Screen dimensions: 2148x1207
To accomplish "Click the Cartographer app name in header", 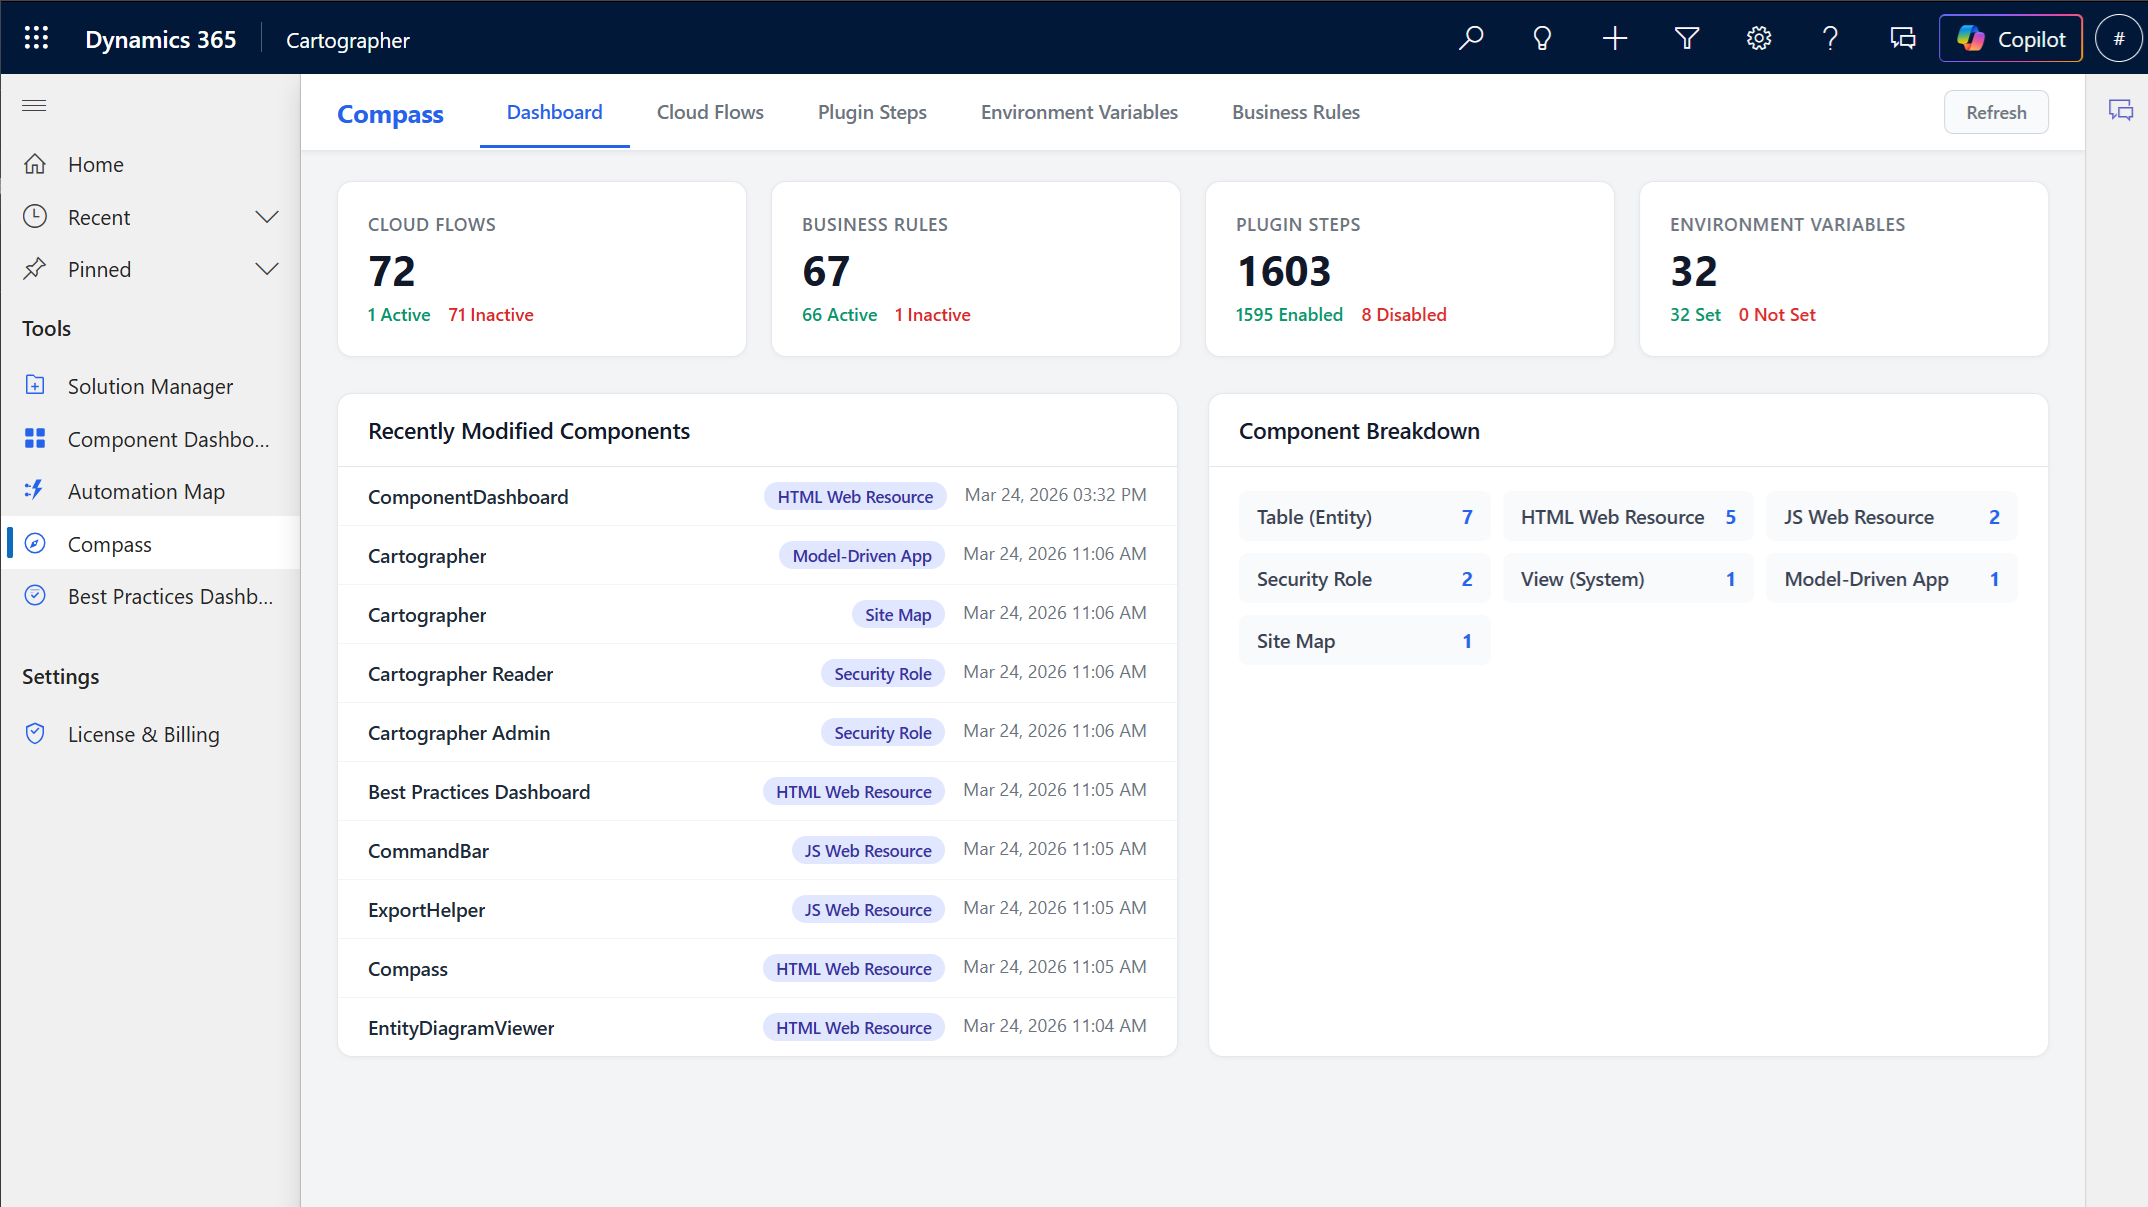I will tap(348, 40).
